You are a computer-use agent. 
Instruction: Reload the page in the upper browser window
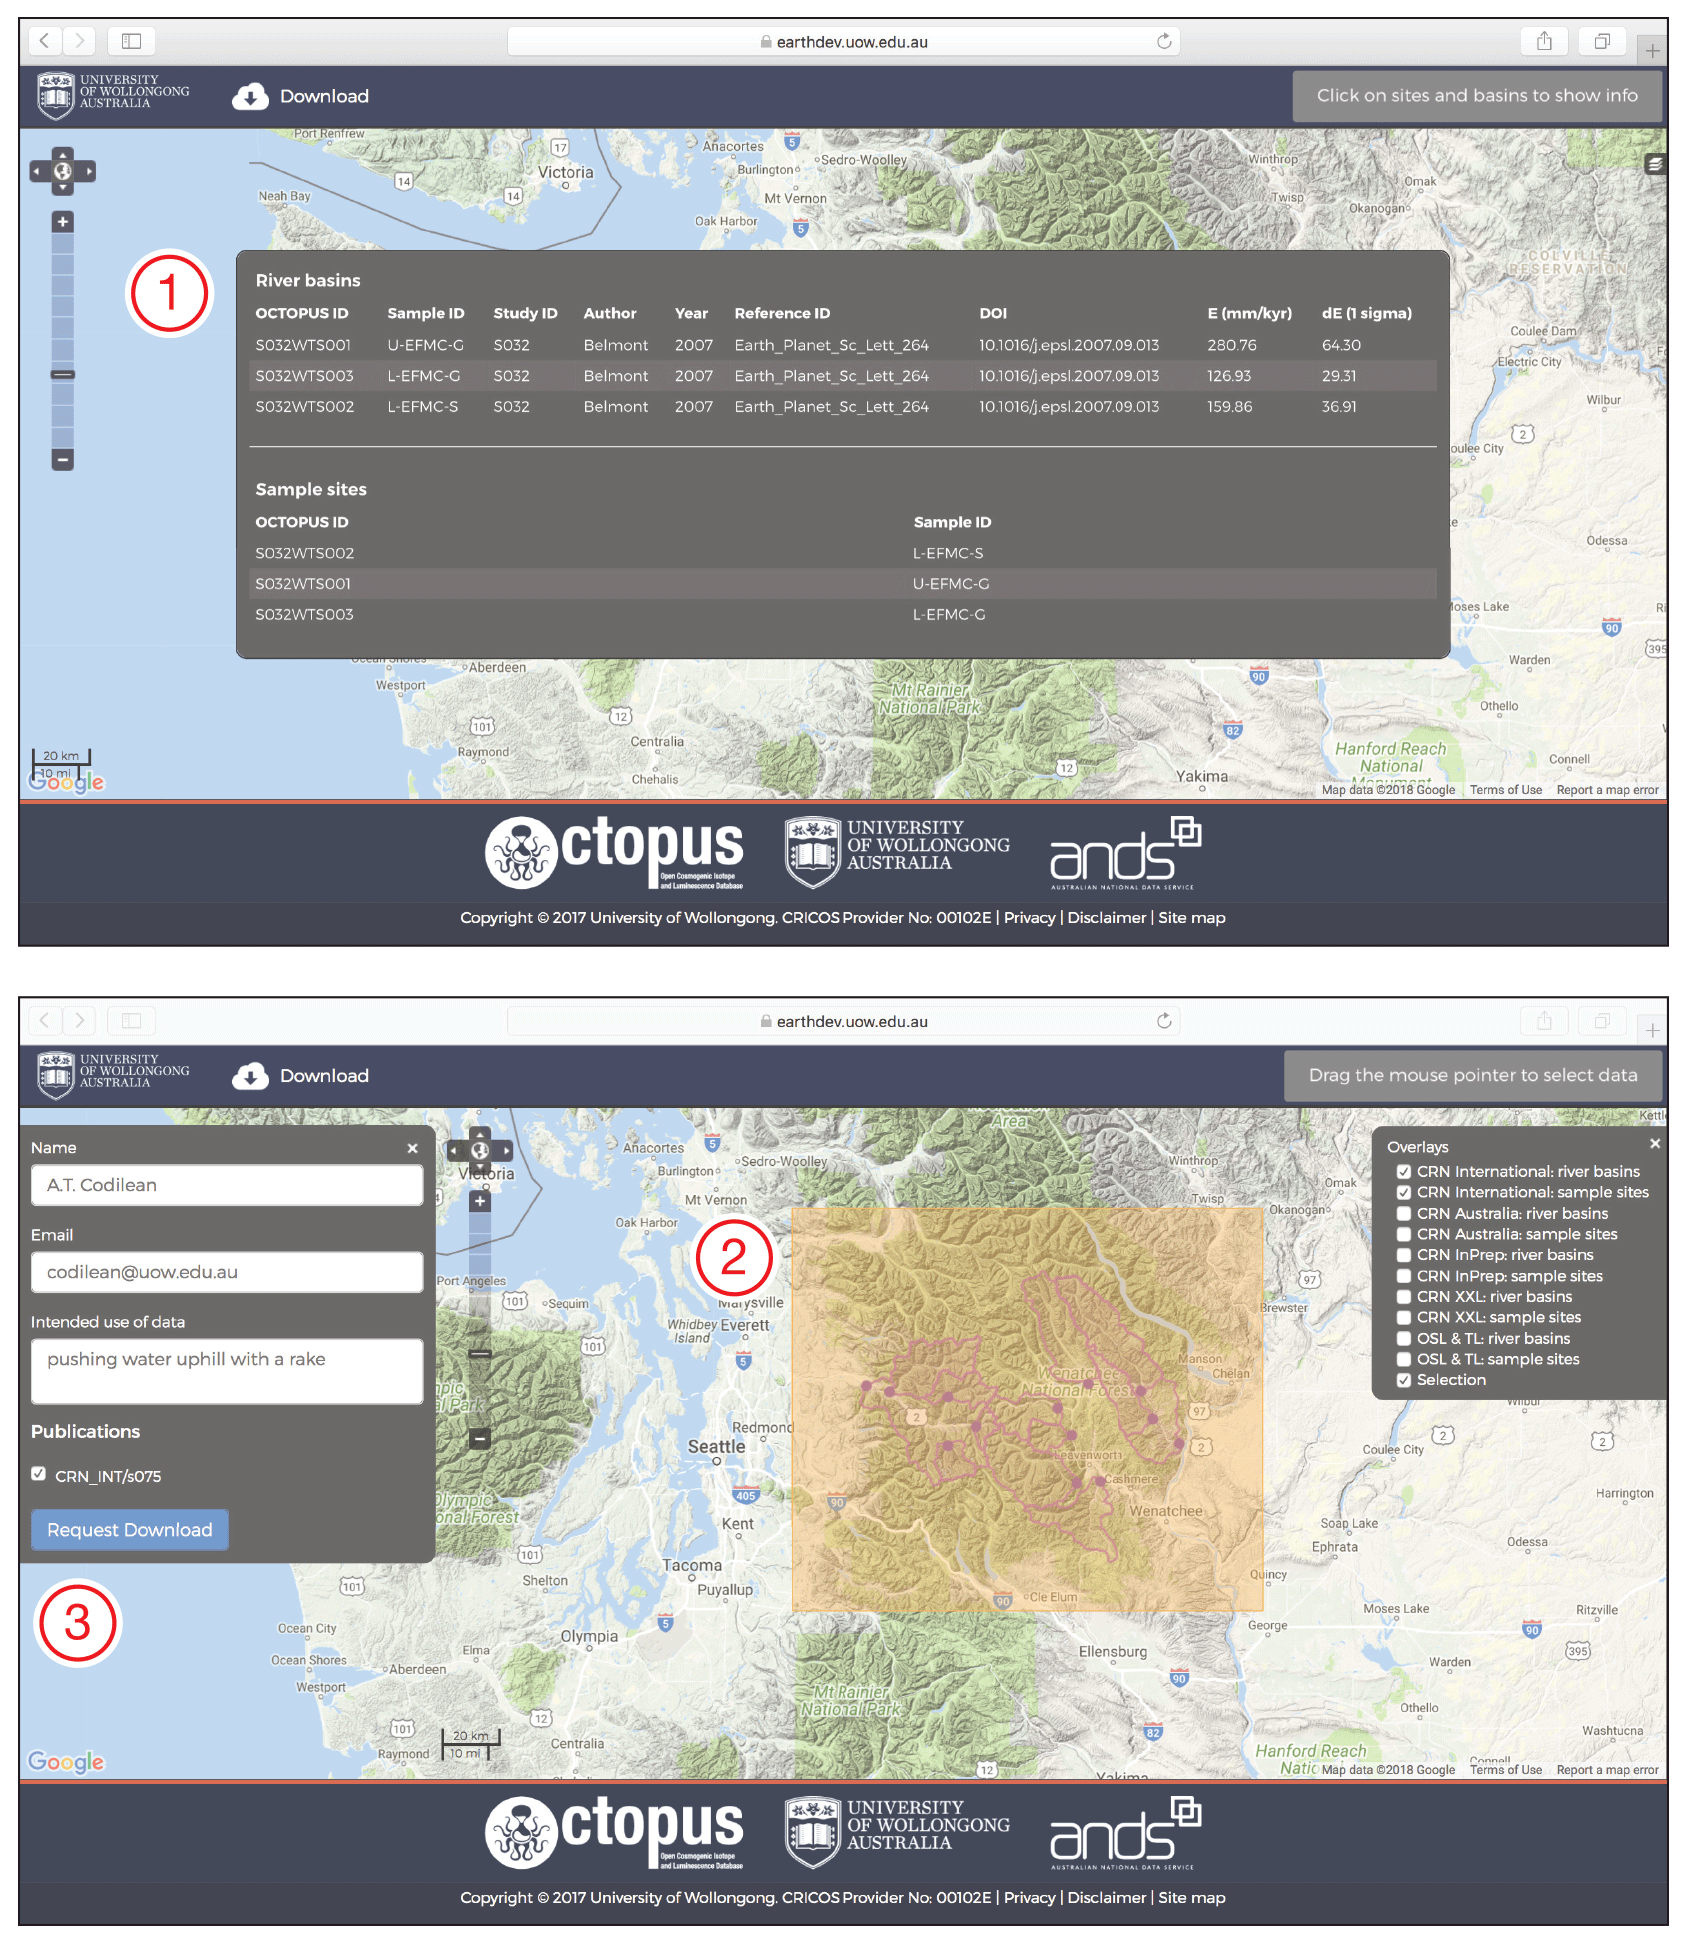pos(1164,41)
